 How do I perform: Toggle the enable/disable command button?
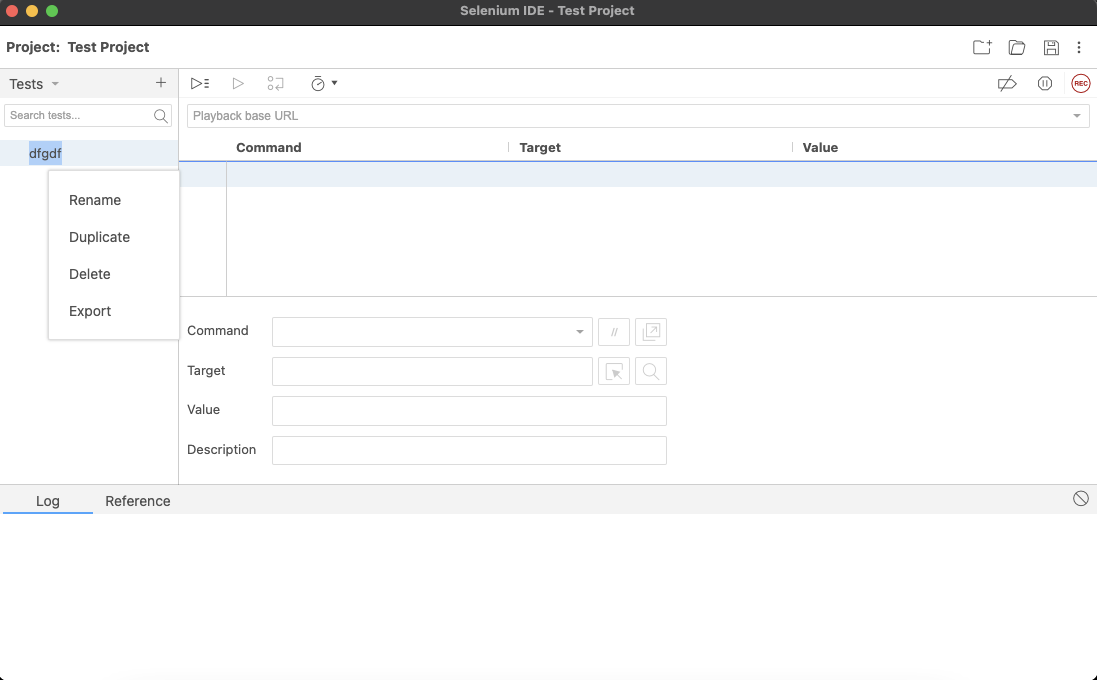614,332
